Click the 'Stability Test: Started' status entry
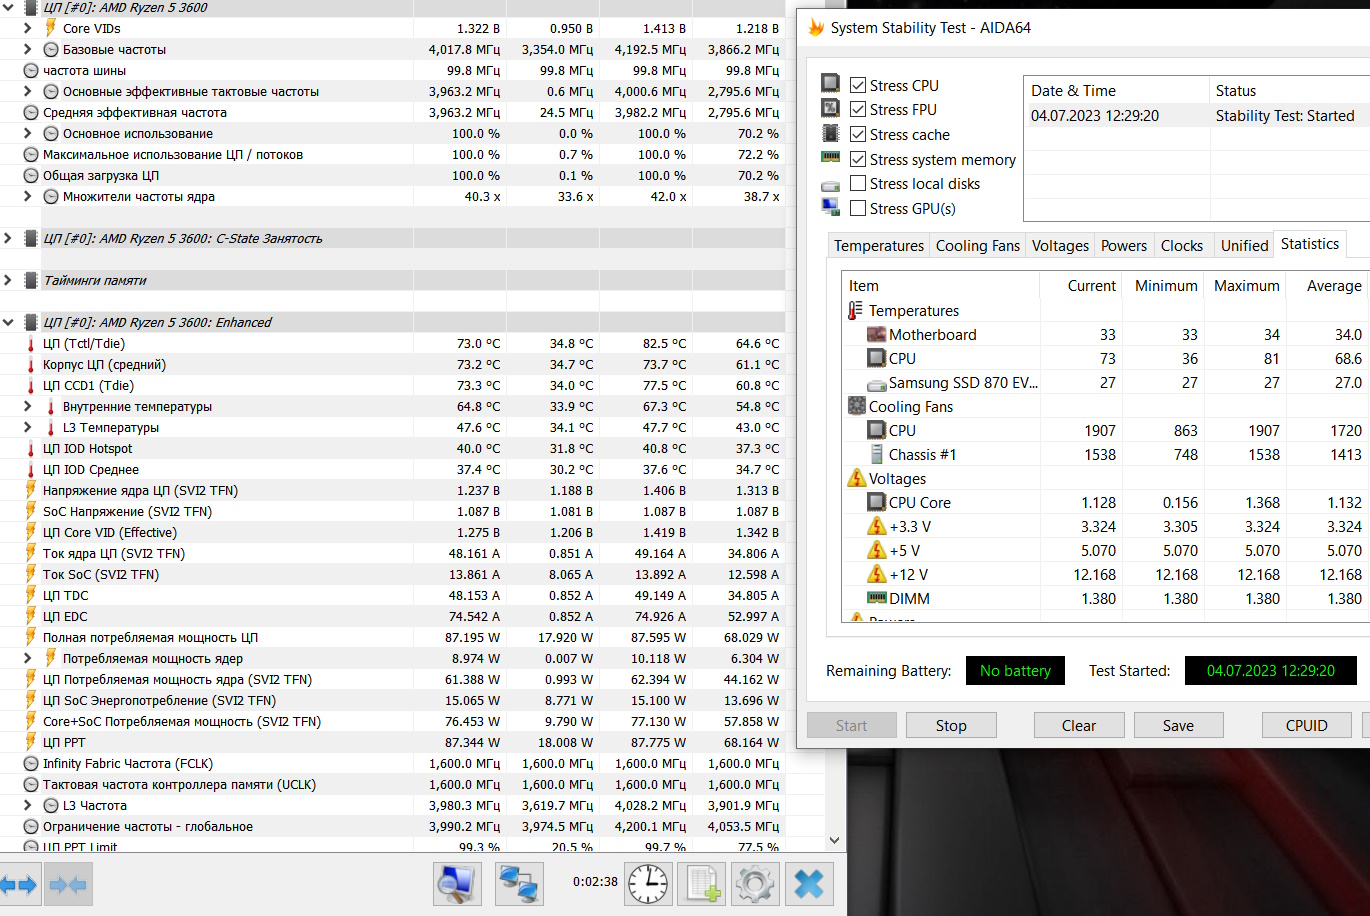This screenshot has width=1370, height=916. [x=1285, y=116]
